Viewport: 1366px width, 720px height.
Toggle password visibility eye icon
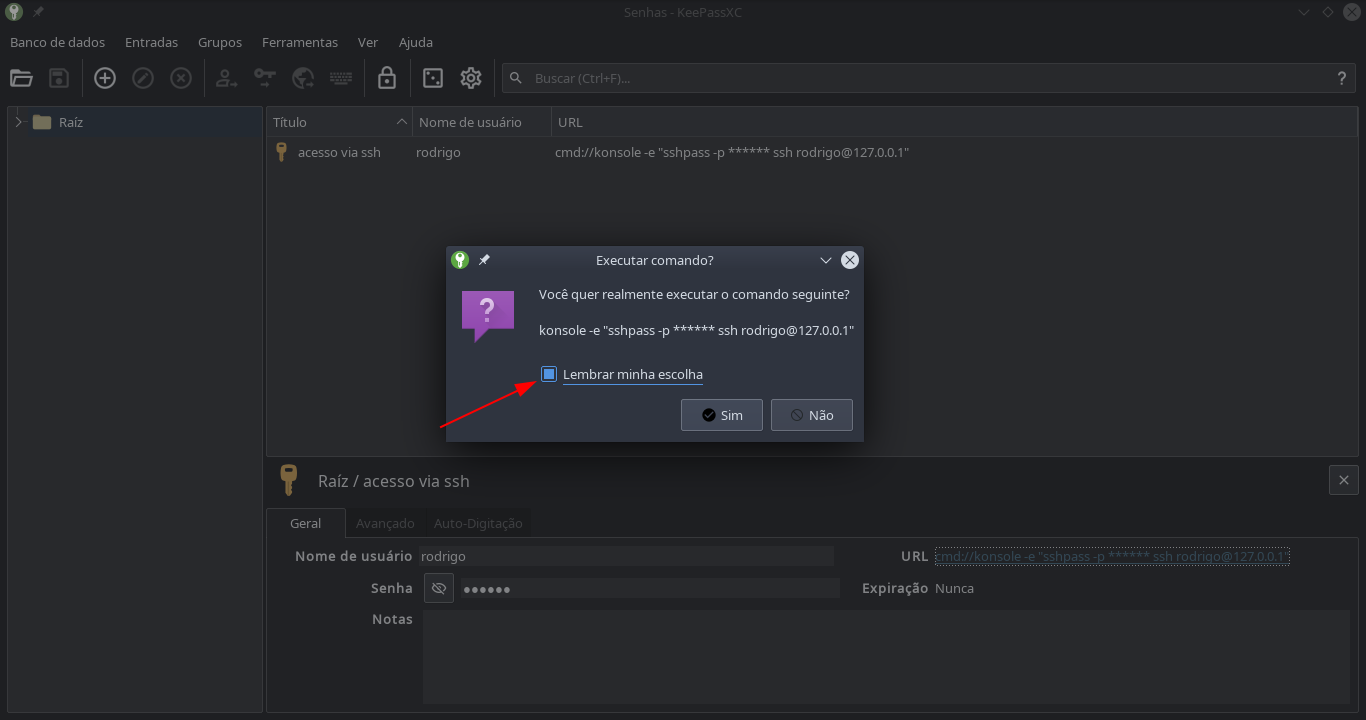click(438, 588)
